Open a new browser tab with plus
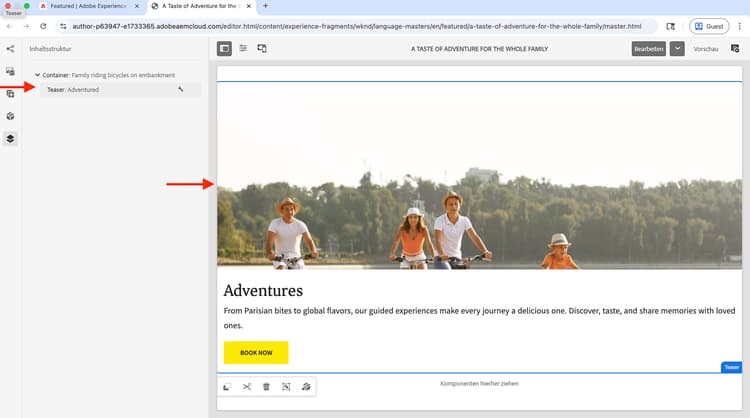This screenshot has width=750, height=418. tap(265, 6)
